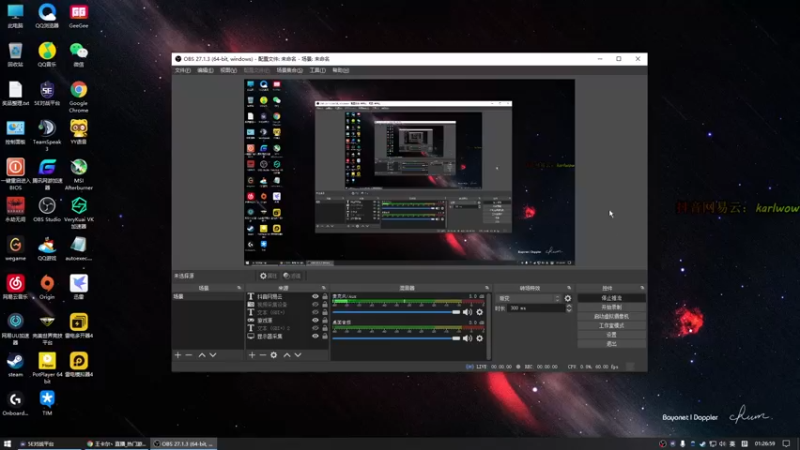Remove selected source with minus icon
This screenshot has width=800, height=450.
coord(263,355)
